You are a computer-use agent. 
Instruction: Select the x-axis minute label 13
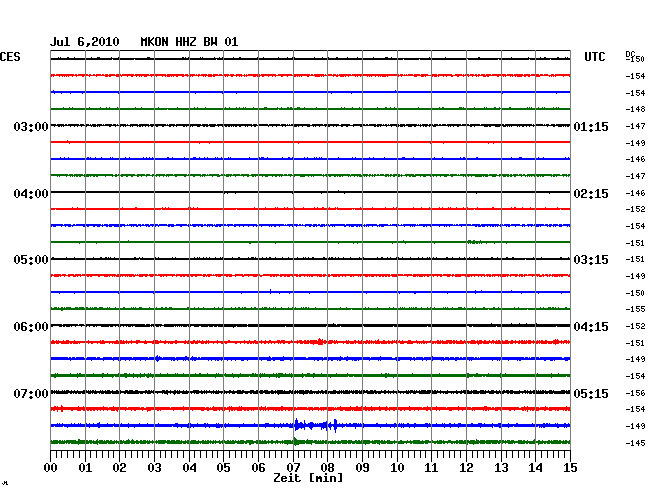coord(501,467)
